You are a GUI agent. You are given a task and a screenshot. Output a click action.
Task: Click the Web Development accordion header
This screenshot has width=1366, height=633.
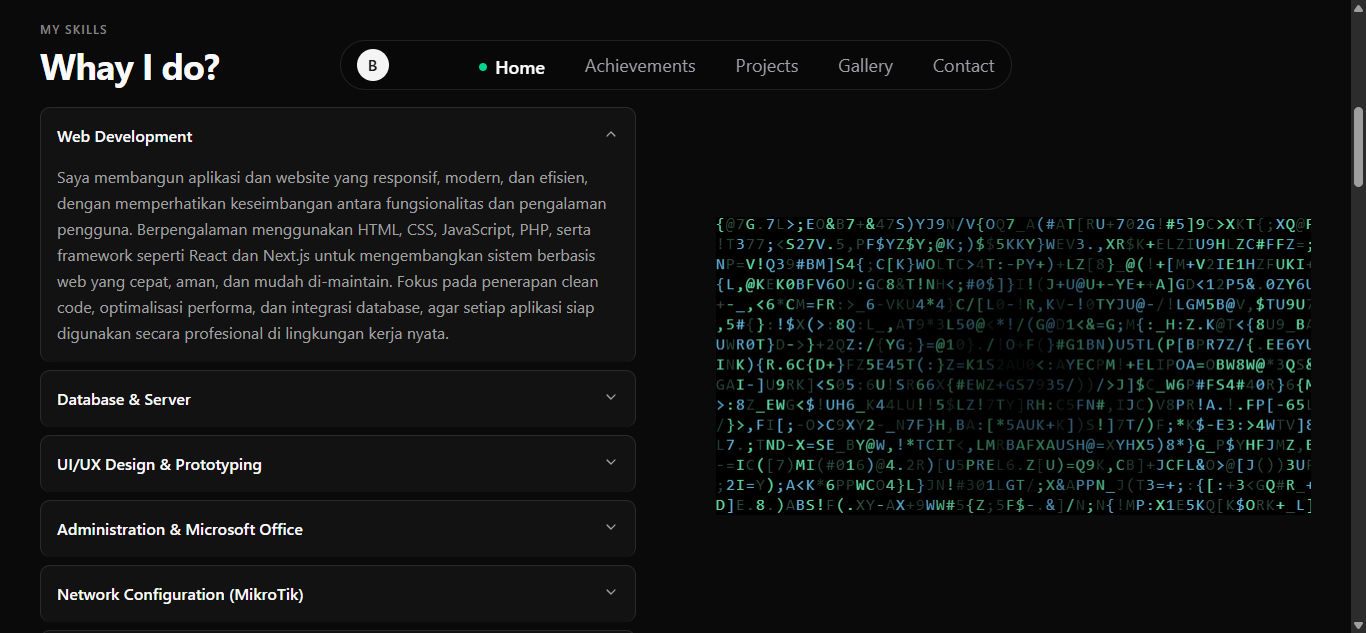pyautogui.click(x=124, y=136)
